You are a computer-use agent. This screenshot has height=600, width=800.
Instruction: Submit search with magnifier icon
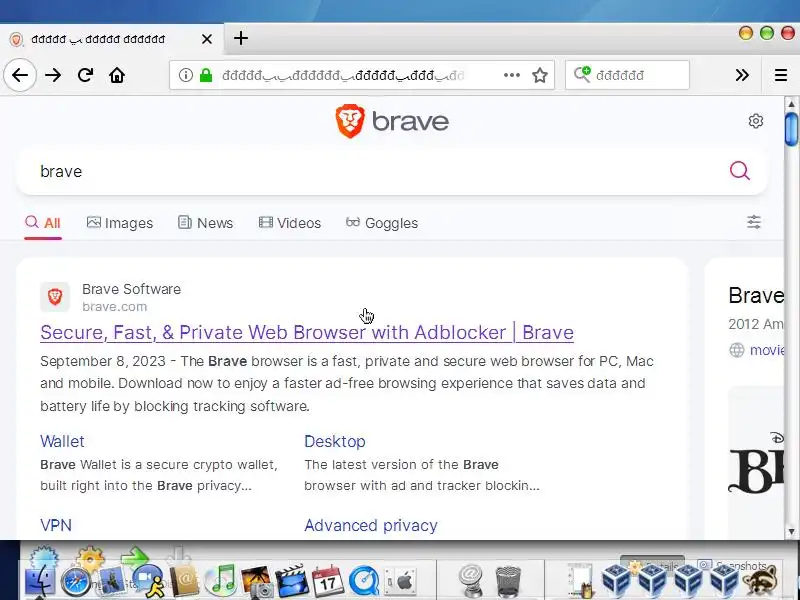[739, 171]
